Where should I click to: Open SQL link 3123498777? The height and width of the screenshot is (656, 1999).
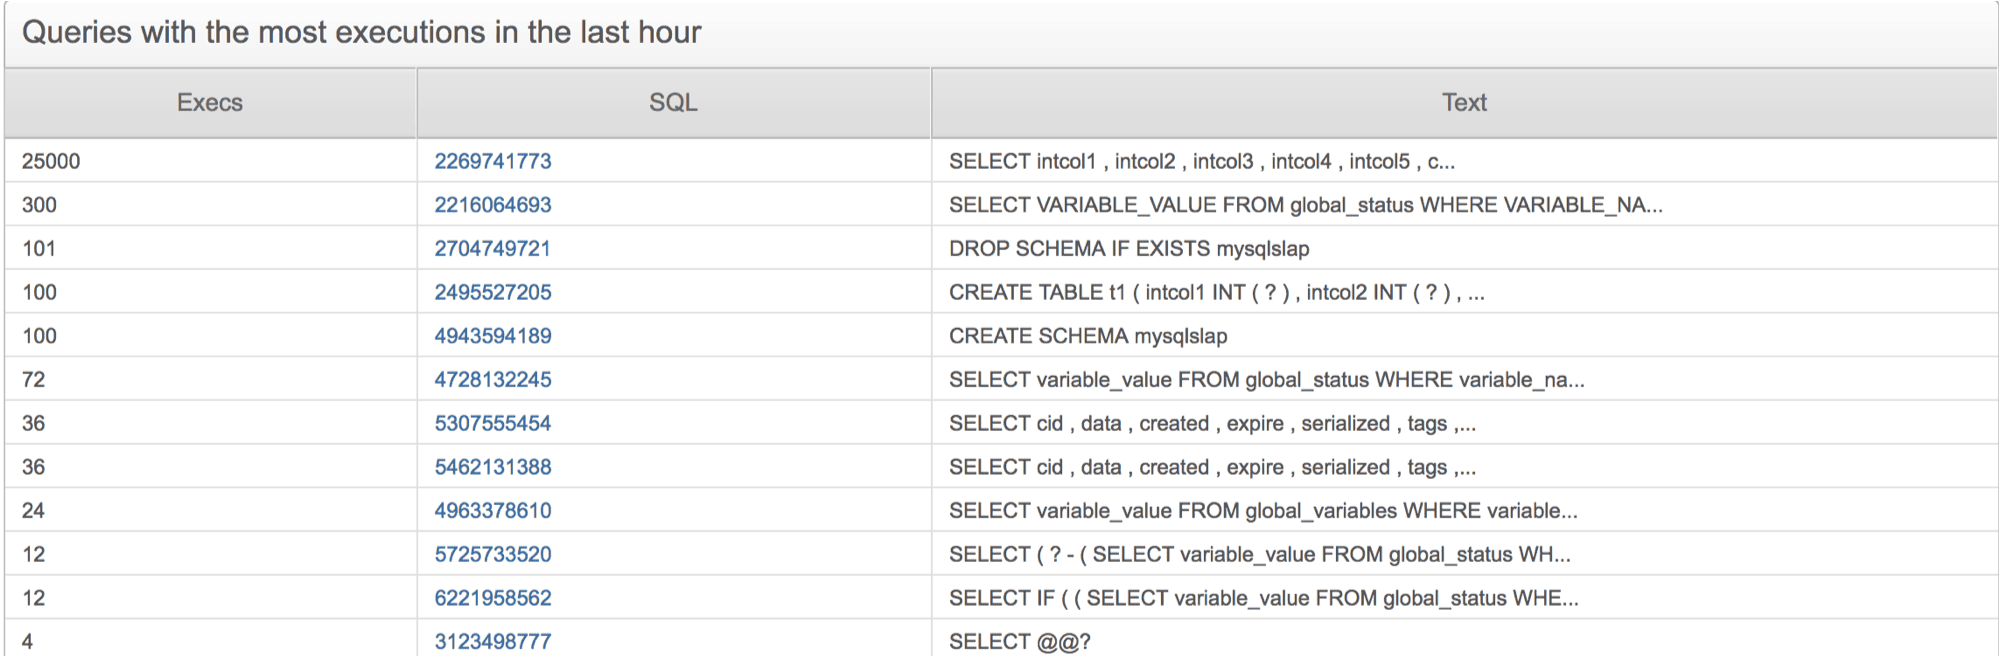tap(492, 641)
